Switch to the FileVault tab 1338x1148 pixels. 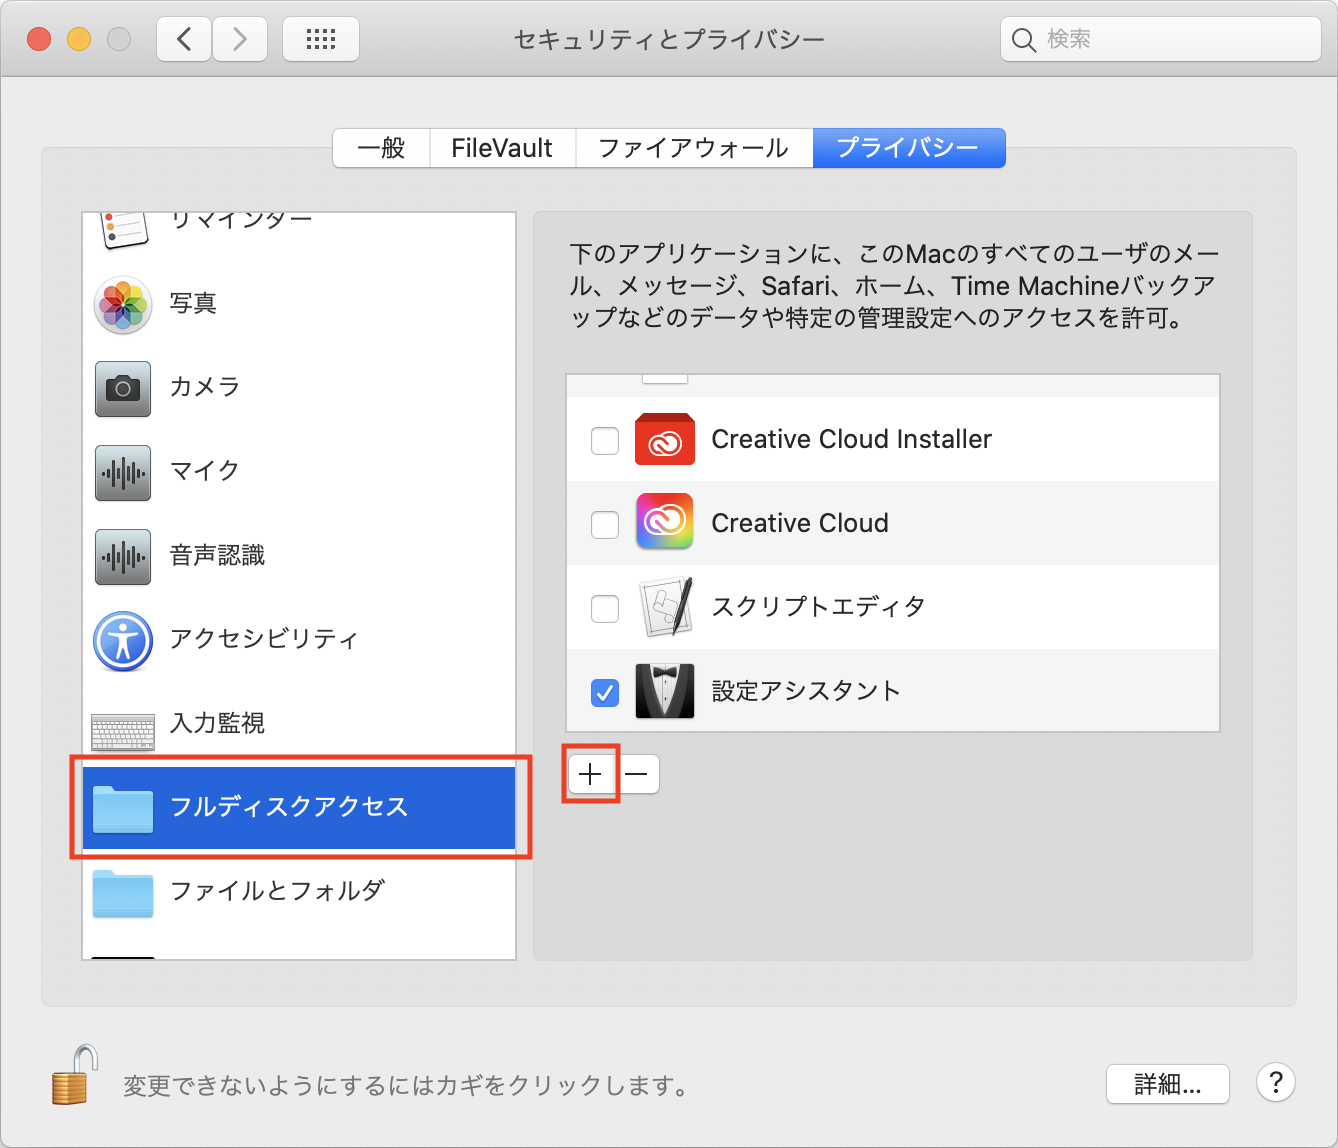click(502, 147)
